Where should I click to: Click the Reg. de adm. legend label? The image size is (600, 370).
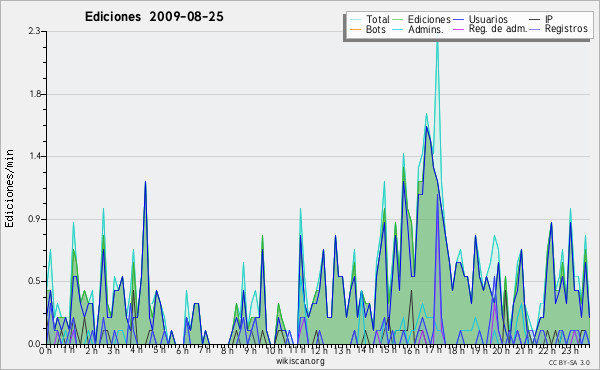pos(498,29)
